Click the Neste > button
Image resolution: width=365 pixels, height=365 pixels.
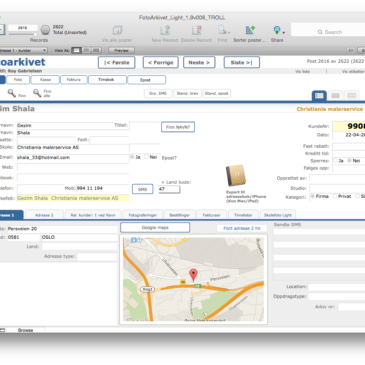[199, 62]
